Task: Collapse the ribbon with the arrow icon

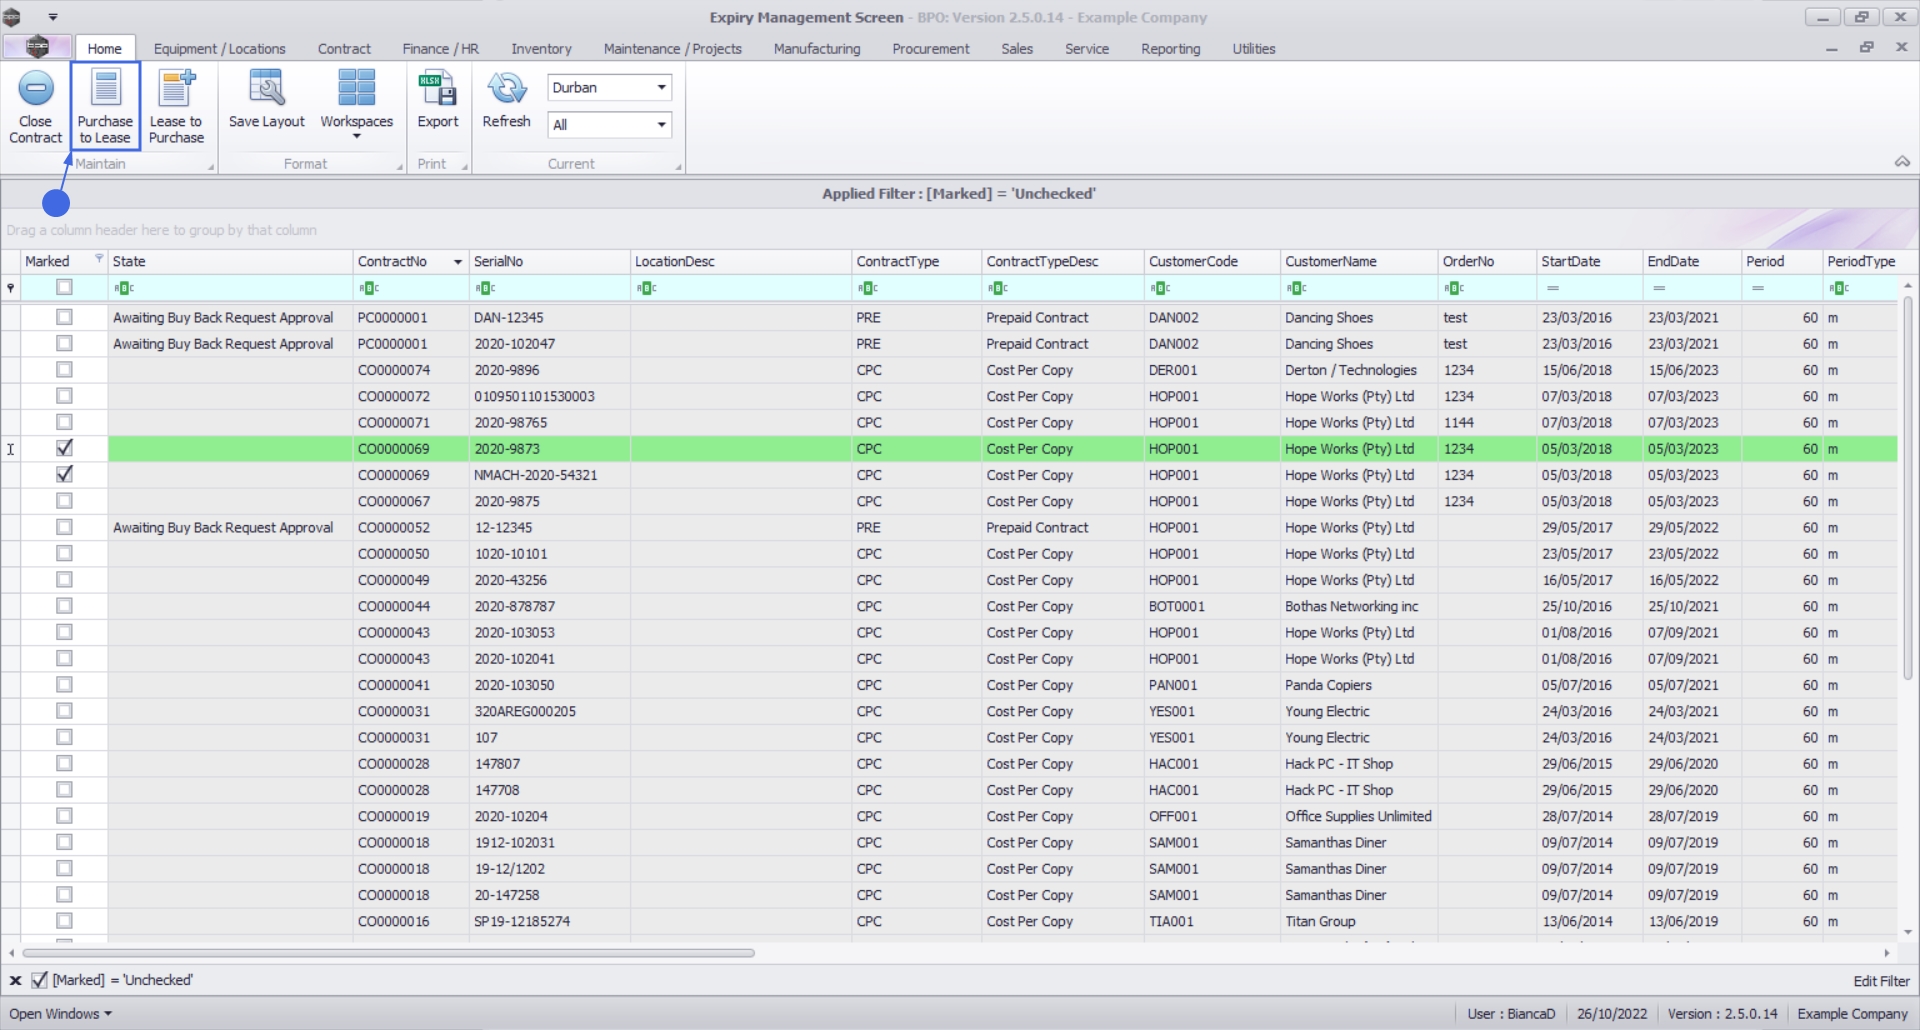Action: click(1902, 162)
